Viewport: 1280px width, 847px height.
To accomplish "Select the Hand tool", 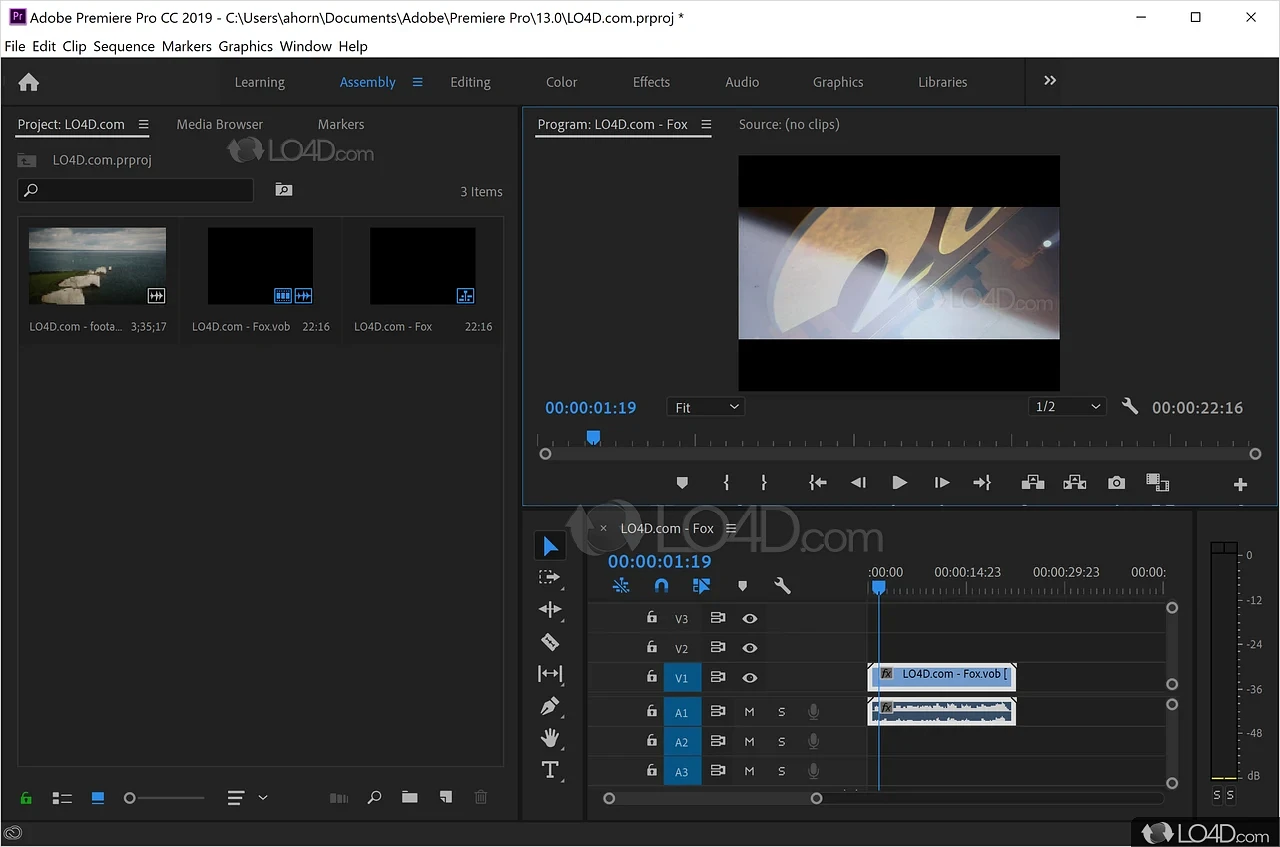I will pyautogui.click(x=550, y=738).
